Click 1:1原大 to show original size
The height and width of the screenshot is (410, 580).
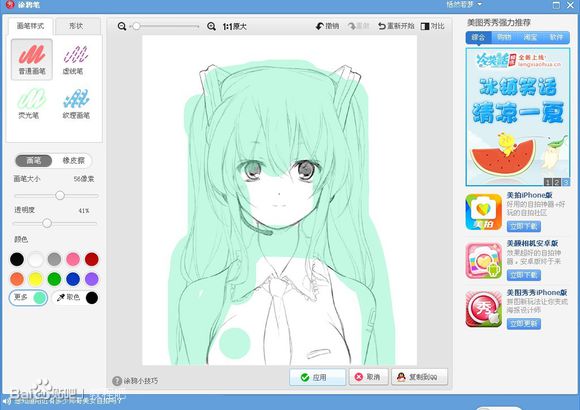tap(235, 27)
